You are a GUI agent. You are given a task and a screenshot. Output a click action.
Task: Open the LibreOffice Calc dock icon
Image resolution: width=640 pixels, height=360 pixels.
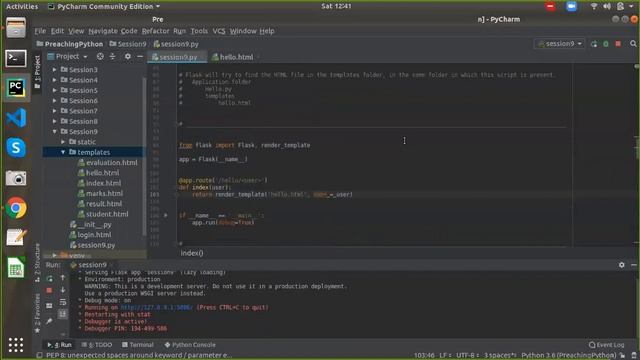click(16, 267)
